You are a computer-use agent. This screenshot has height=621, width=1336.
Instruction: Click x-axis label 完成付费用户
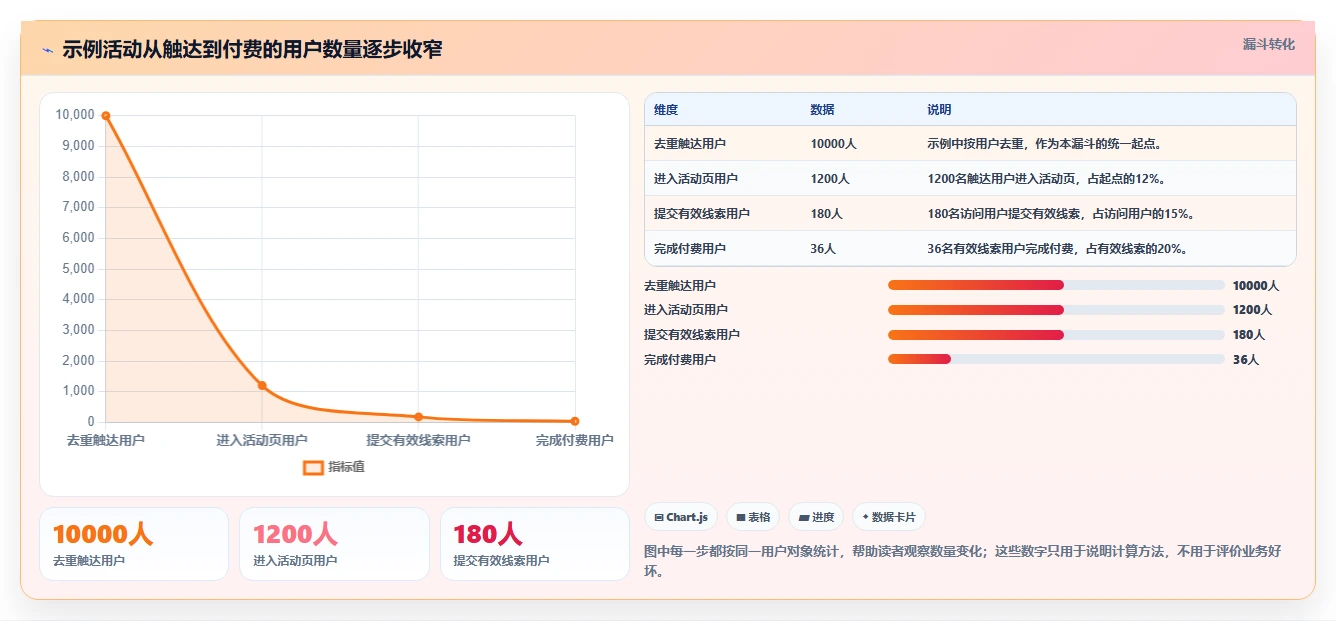(x=574, y=440)
